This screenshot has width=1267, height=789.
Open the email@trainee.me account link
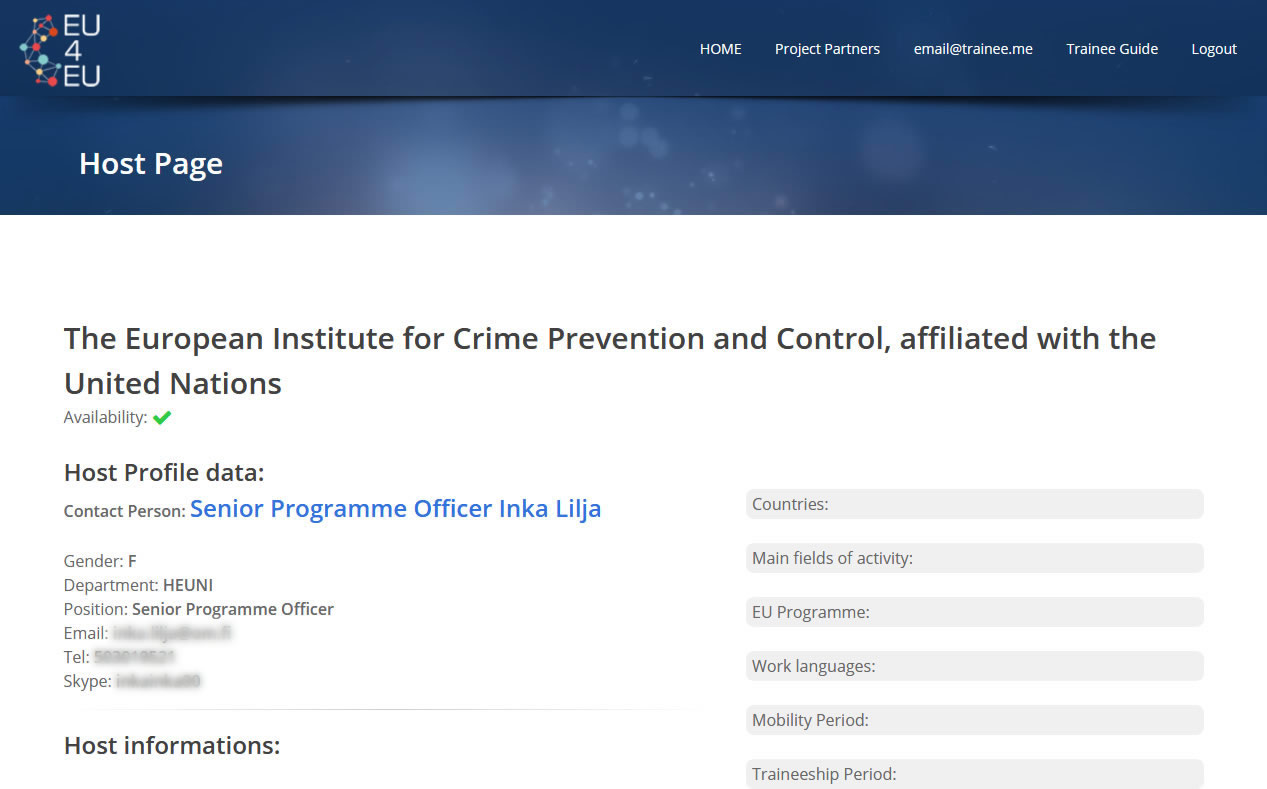point(973,49)
